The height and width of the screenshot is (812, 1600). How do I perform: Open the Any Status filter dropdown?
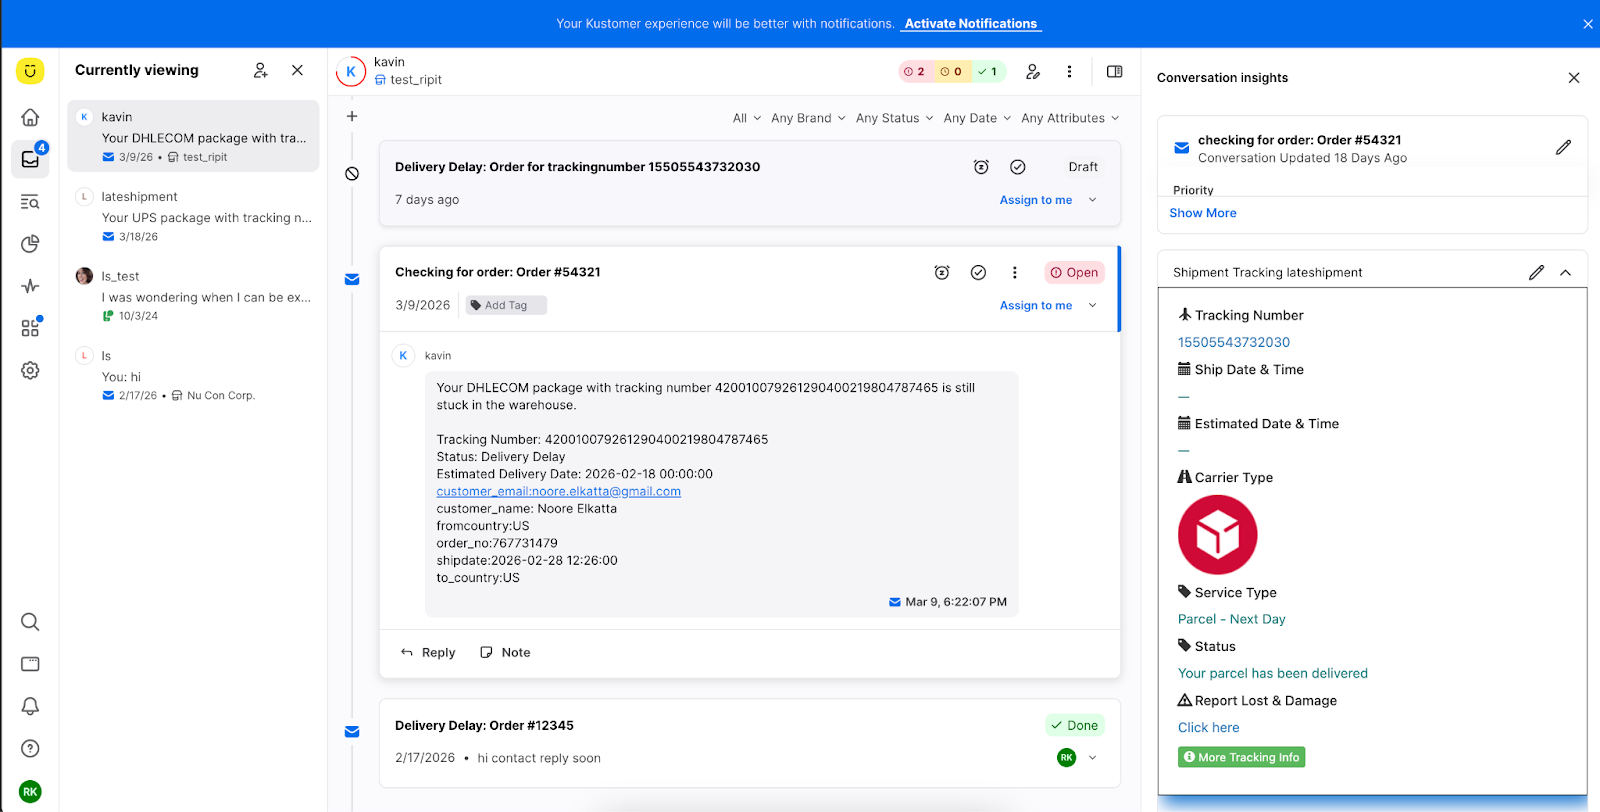click(x=894, y=118)
